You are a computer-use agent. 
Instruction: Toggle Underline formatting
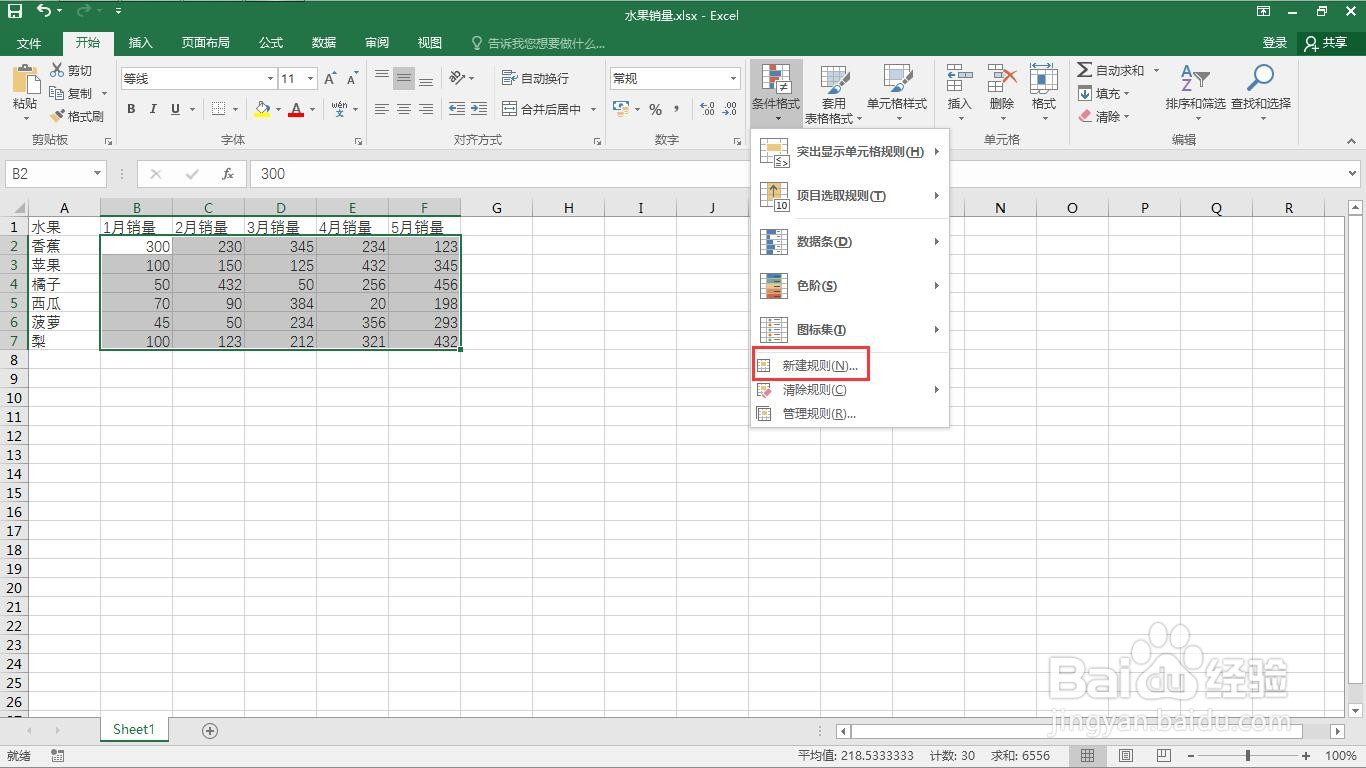coord(175,109)
